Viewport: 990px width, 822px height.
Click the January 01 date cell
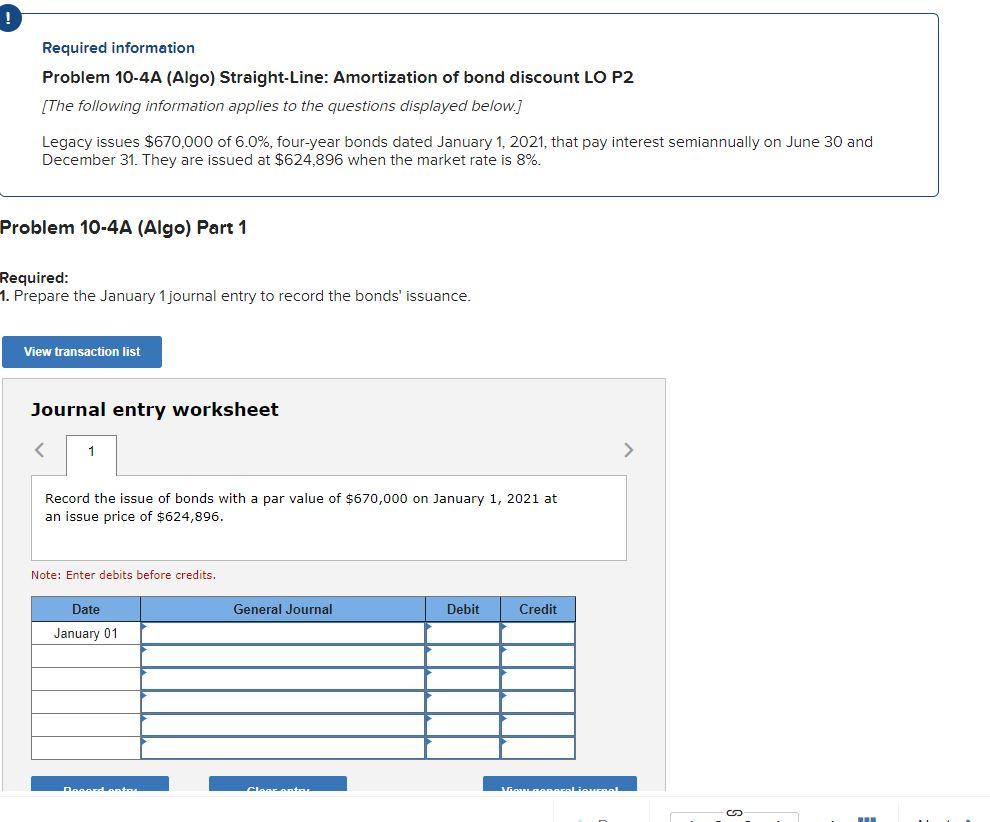pyautogui.click(x=86, y=633)
